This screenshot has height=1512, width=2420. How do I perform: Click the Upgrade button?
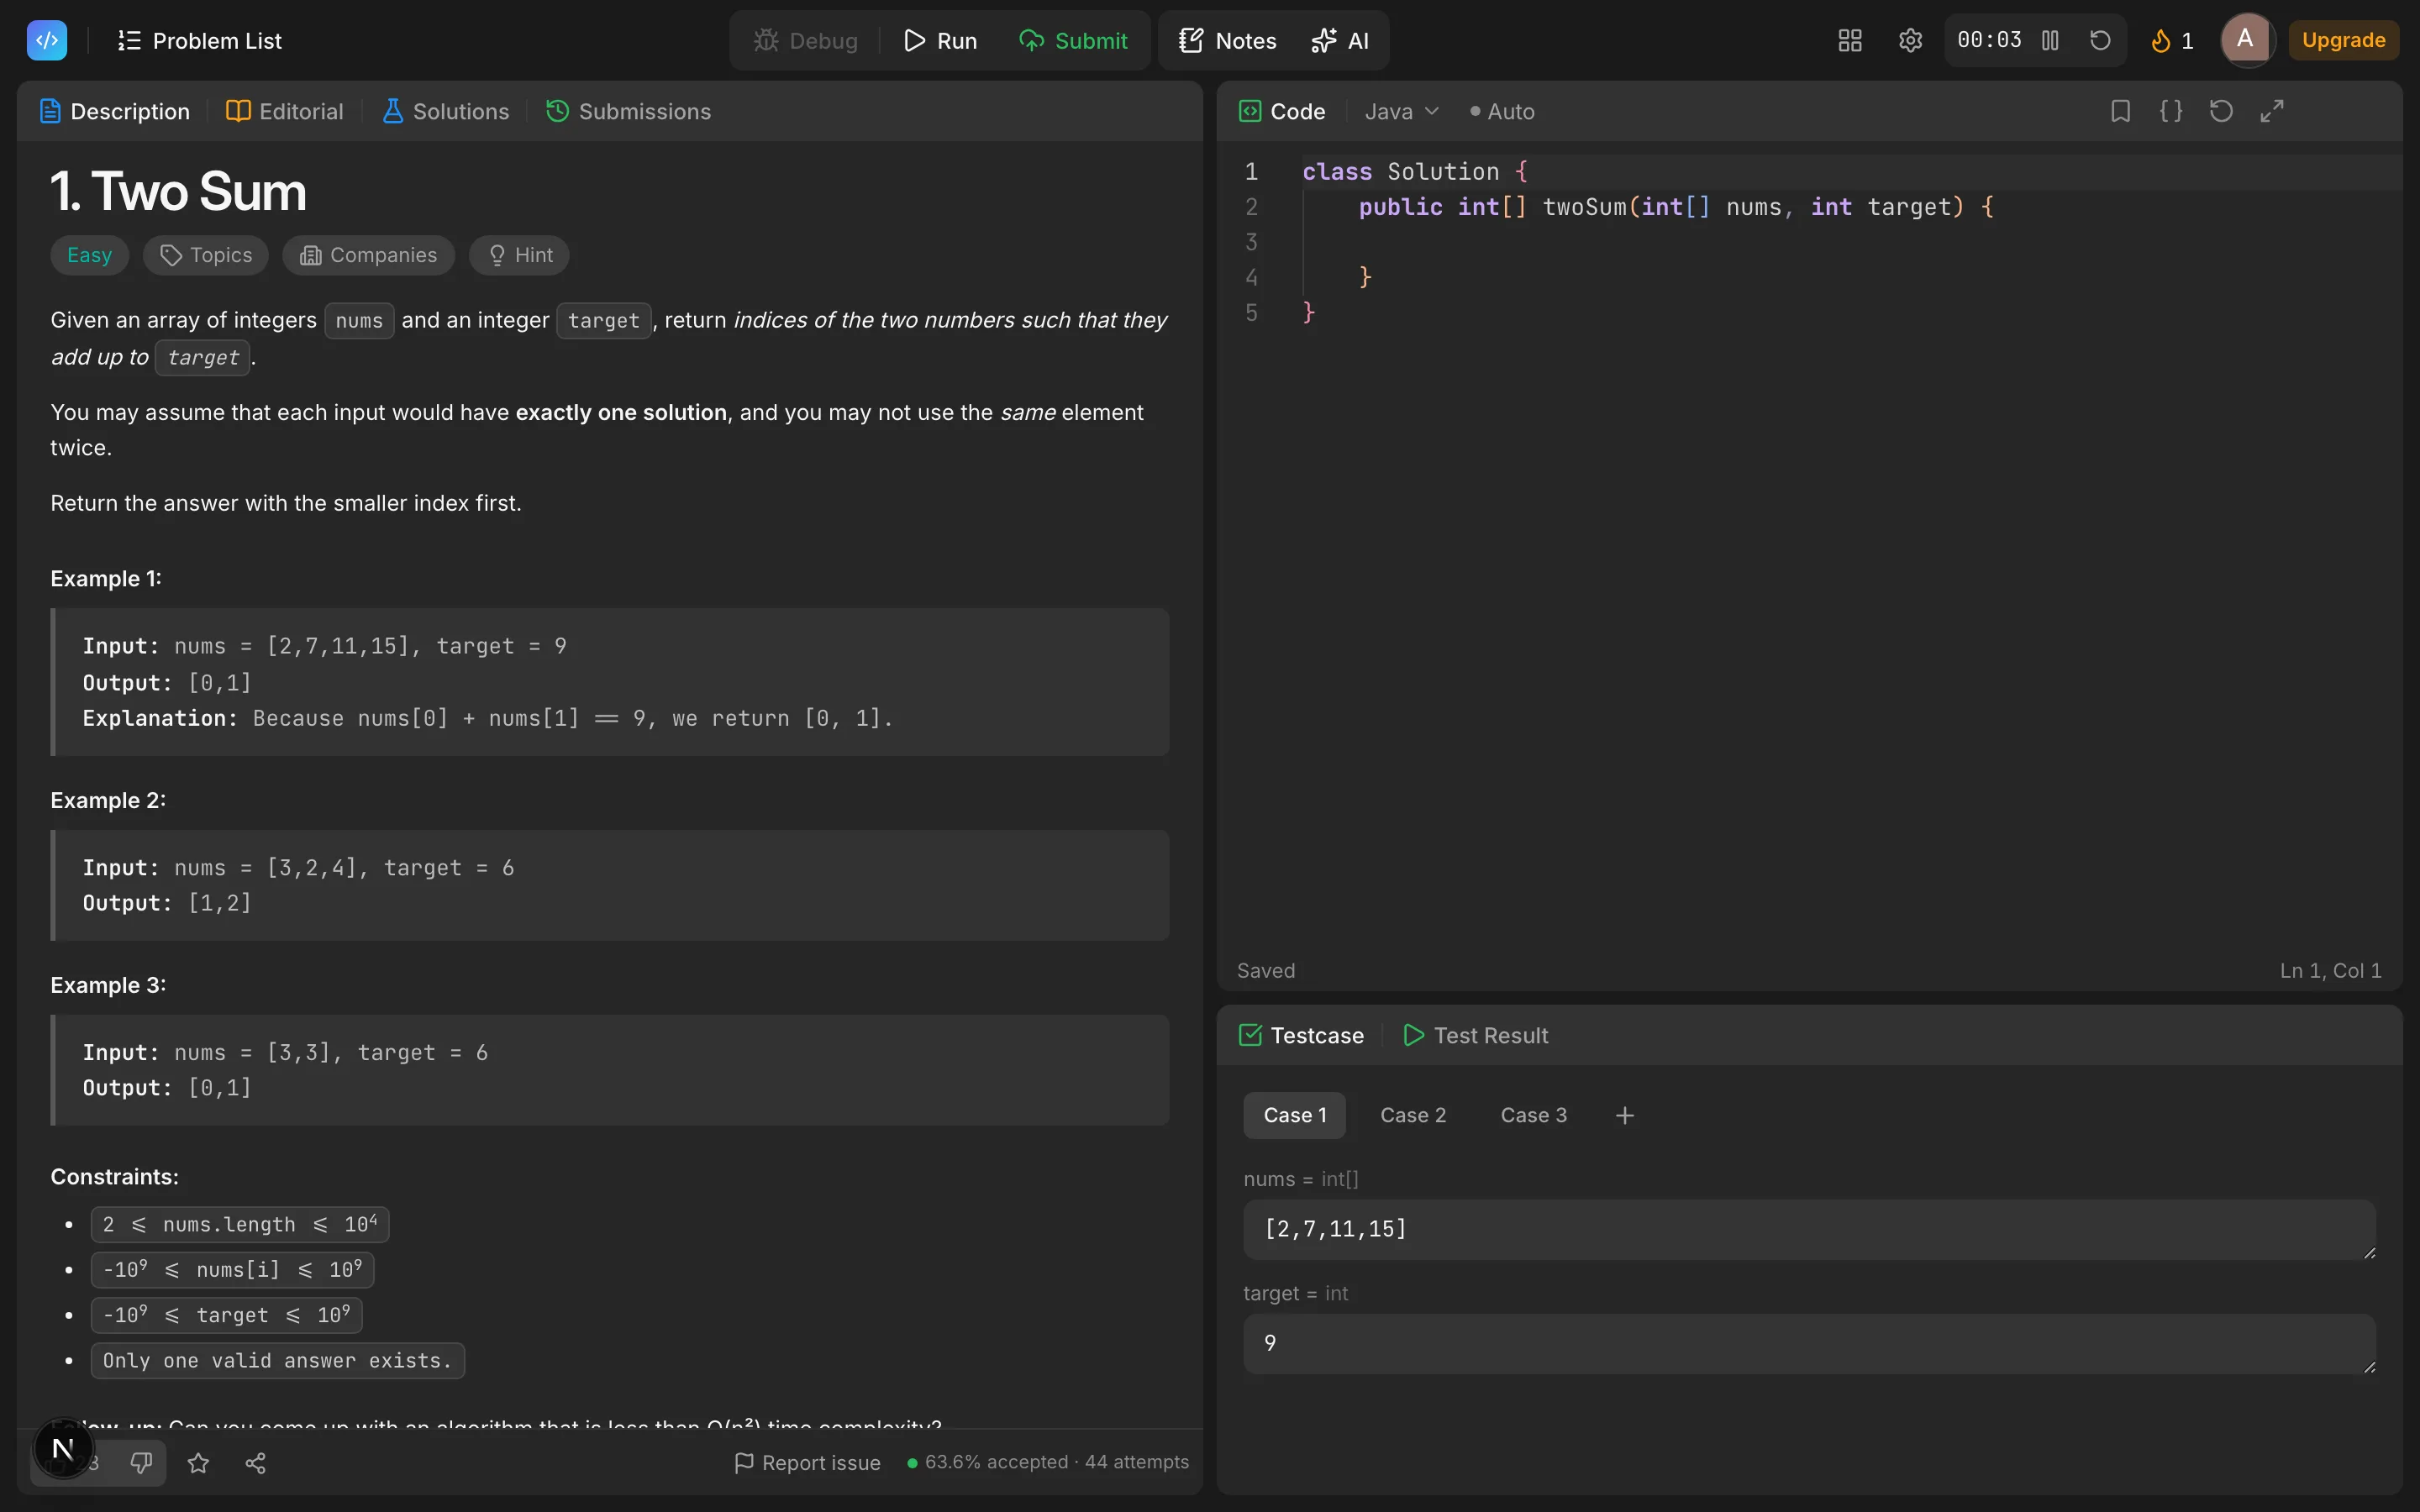click(x=2343, y=40)
